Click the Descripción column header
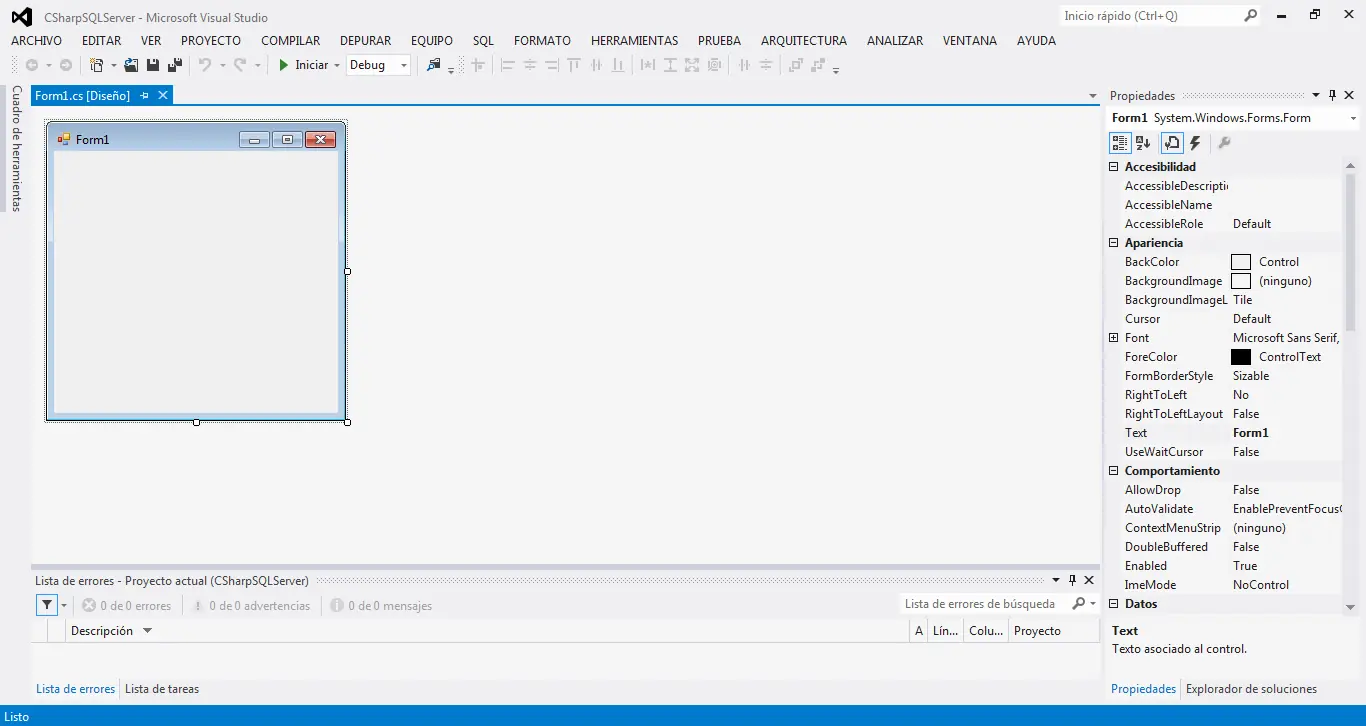The image size is (1366, 726). [488, 631]
